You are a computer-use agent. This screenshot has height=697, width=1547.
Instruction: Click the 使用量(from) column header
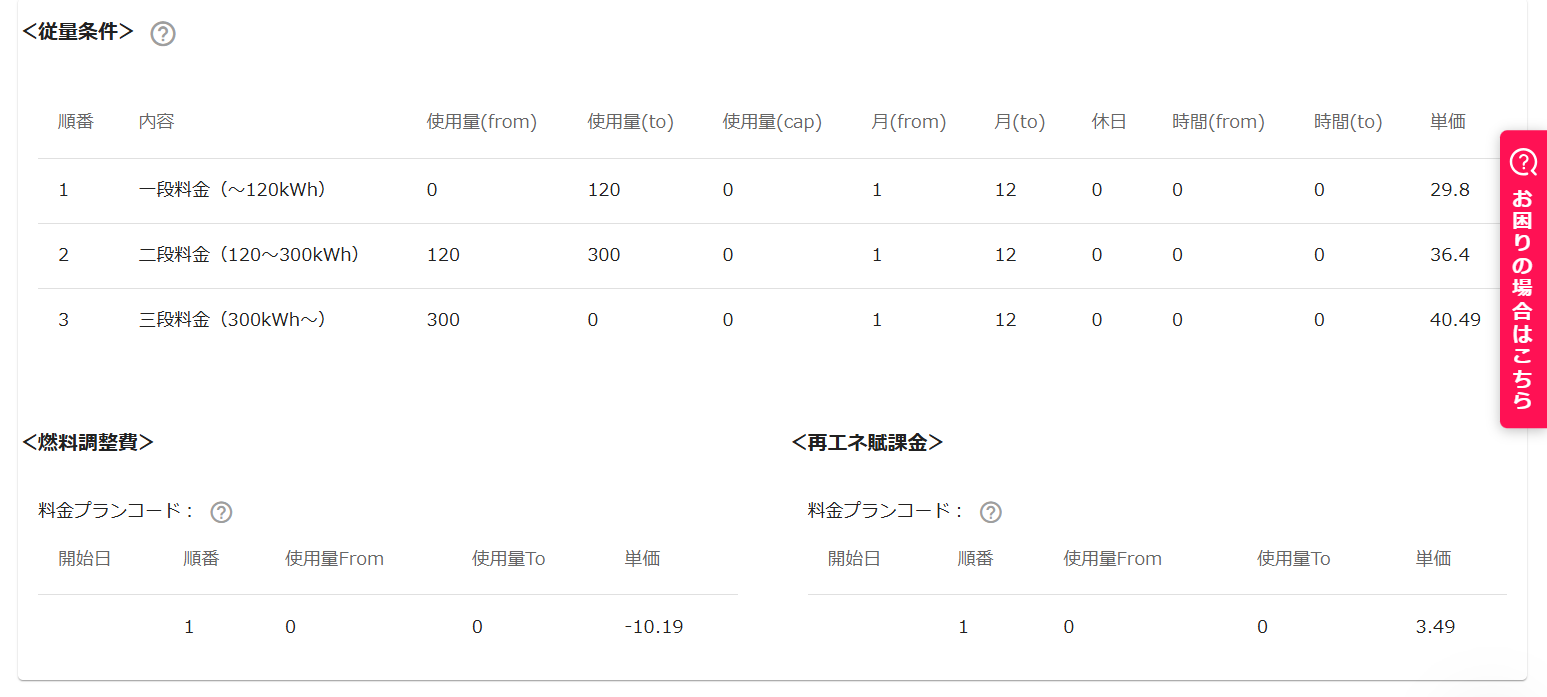point(482,122)
